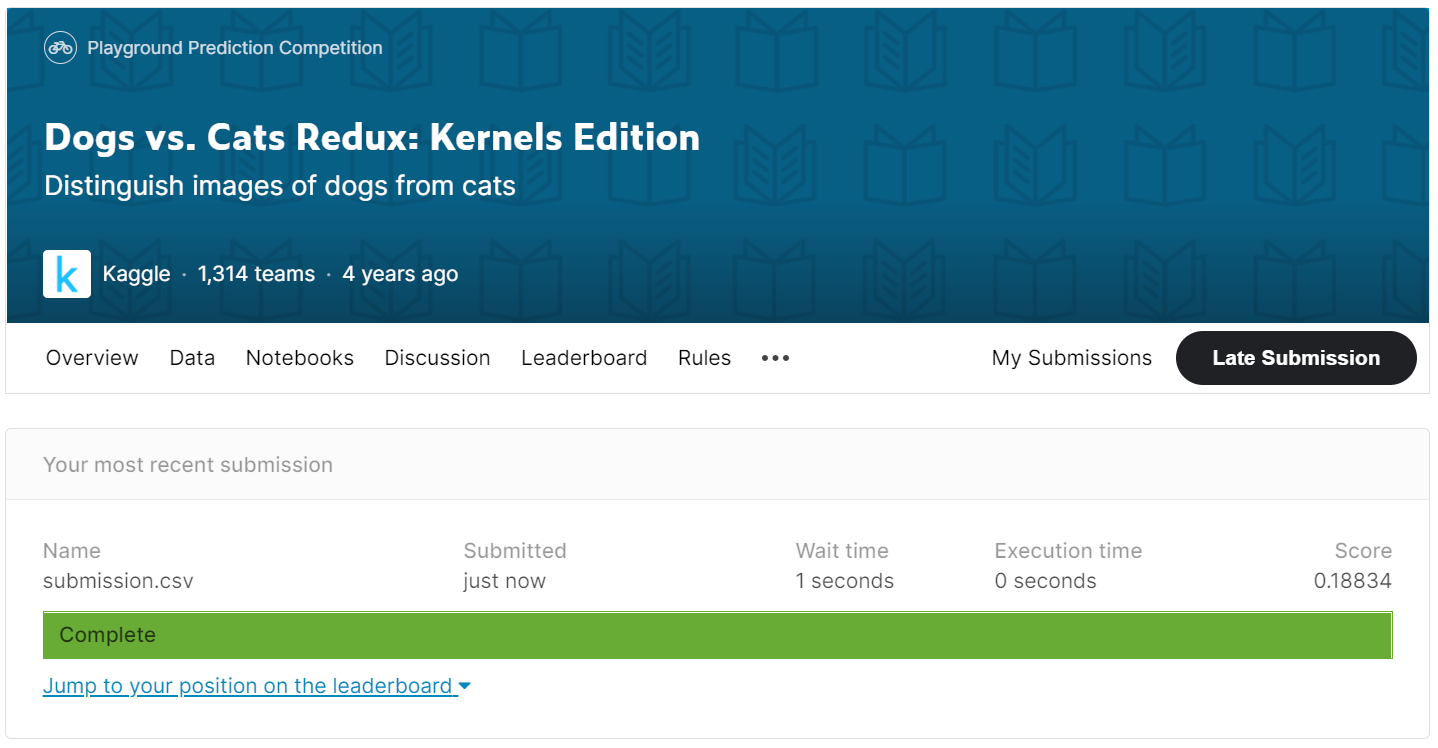Viewport: 1438px width, 748px height.
Task: Expand the leaderboard position dropdown arrow
Action: coord(464,686)
